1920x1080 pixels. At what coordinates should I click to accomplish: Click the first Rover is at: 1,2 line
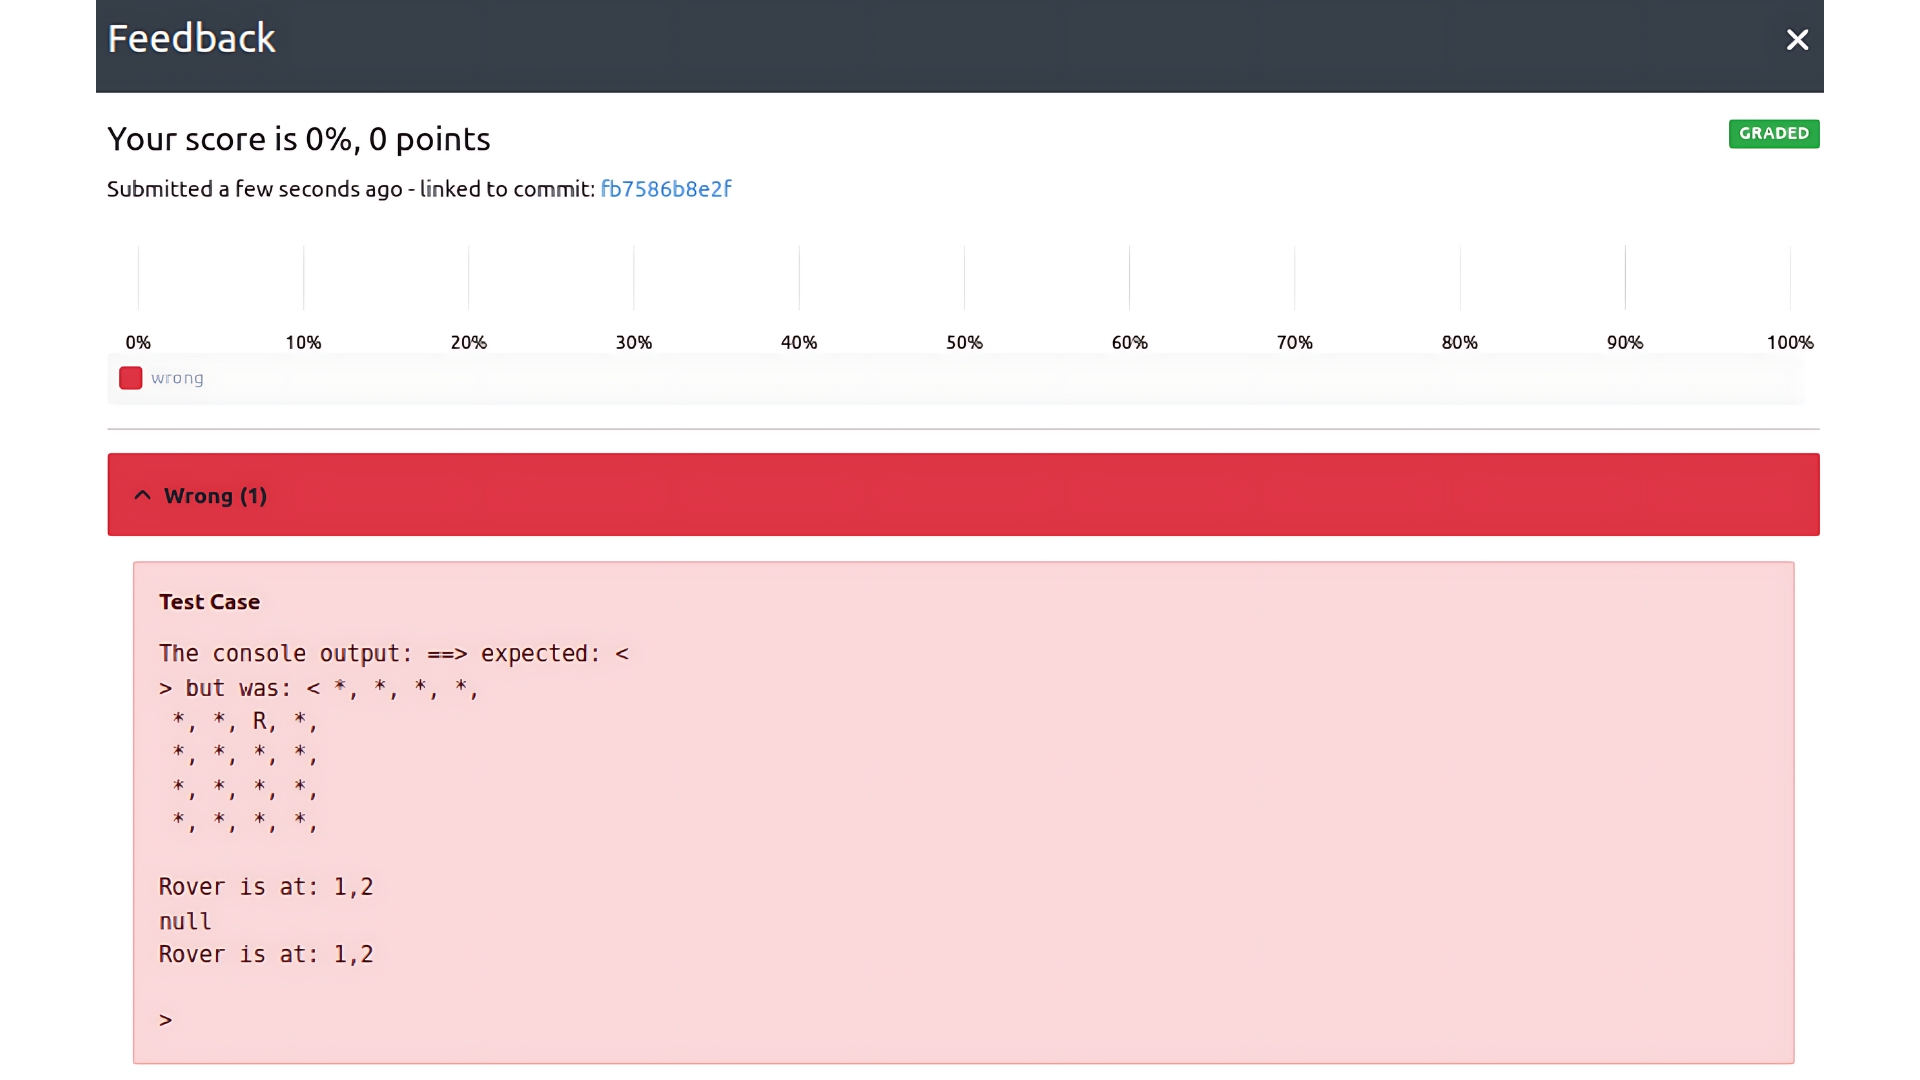pyautogui.click(x=266, y=887)
